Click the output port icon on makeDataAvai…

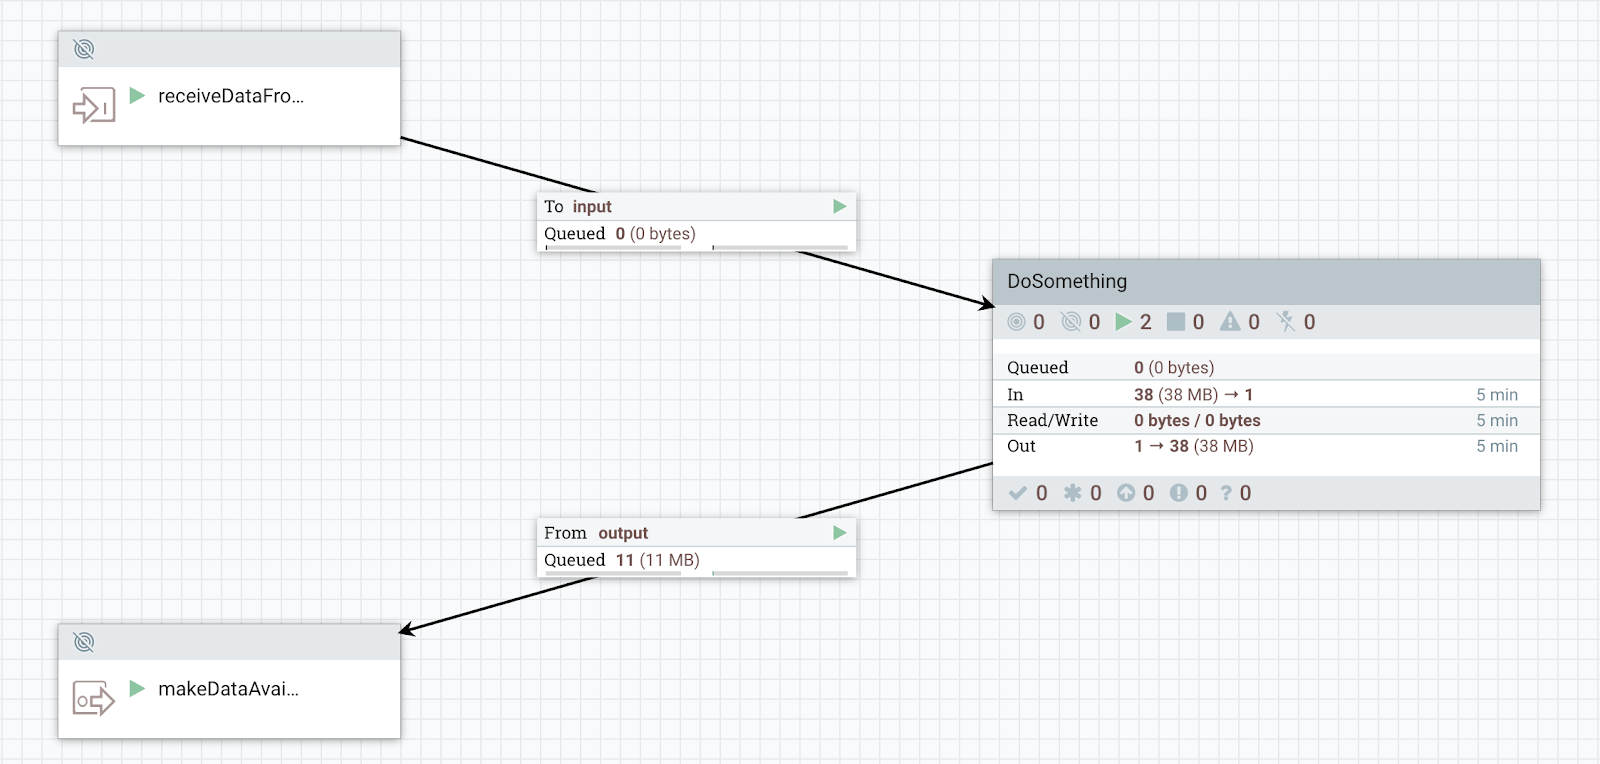93,698
